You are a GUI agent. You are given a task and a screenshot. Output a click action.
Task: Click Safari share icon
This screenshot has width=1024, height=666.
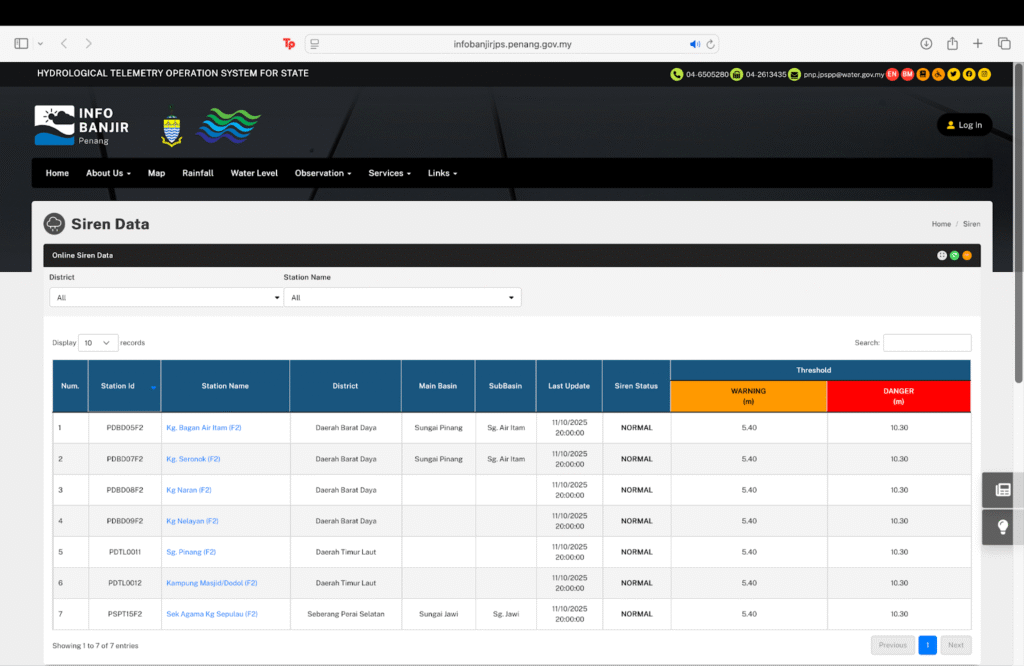point(952,44)
